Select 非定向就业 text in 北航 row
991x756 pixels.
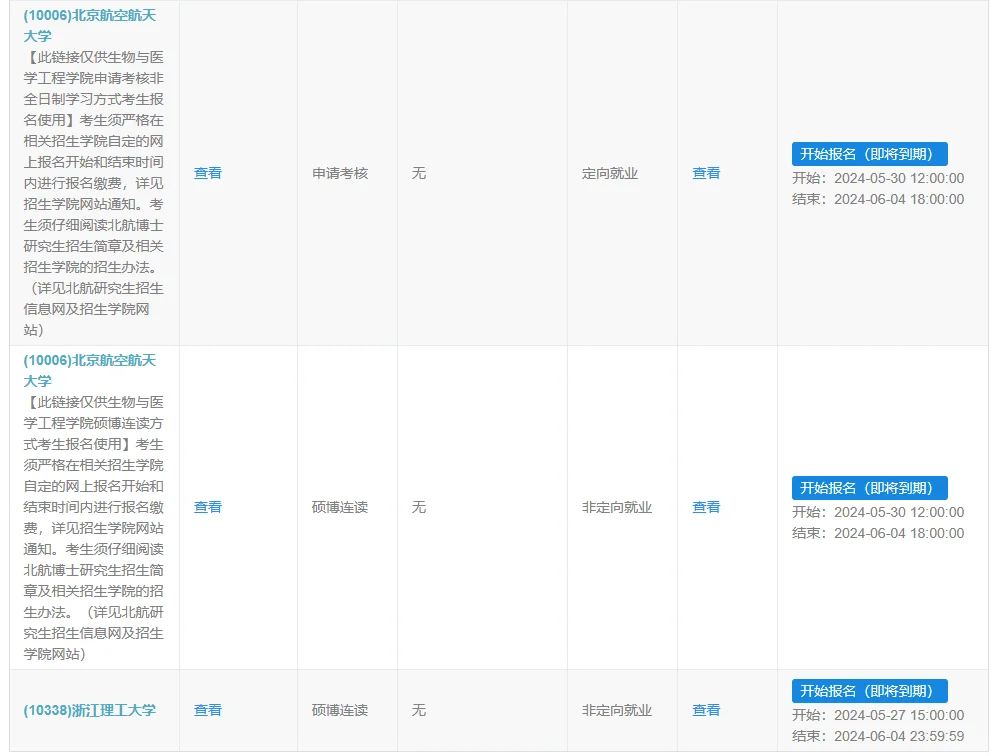(x=617, y=507)
